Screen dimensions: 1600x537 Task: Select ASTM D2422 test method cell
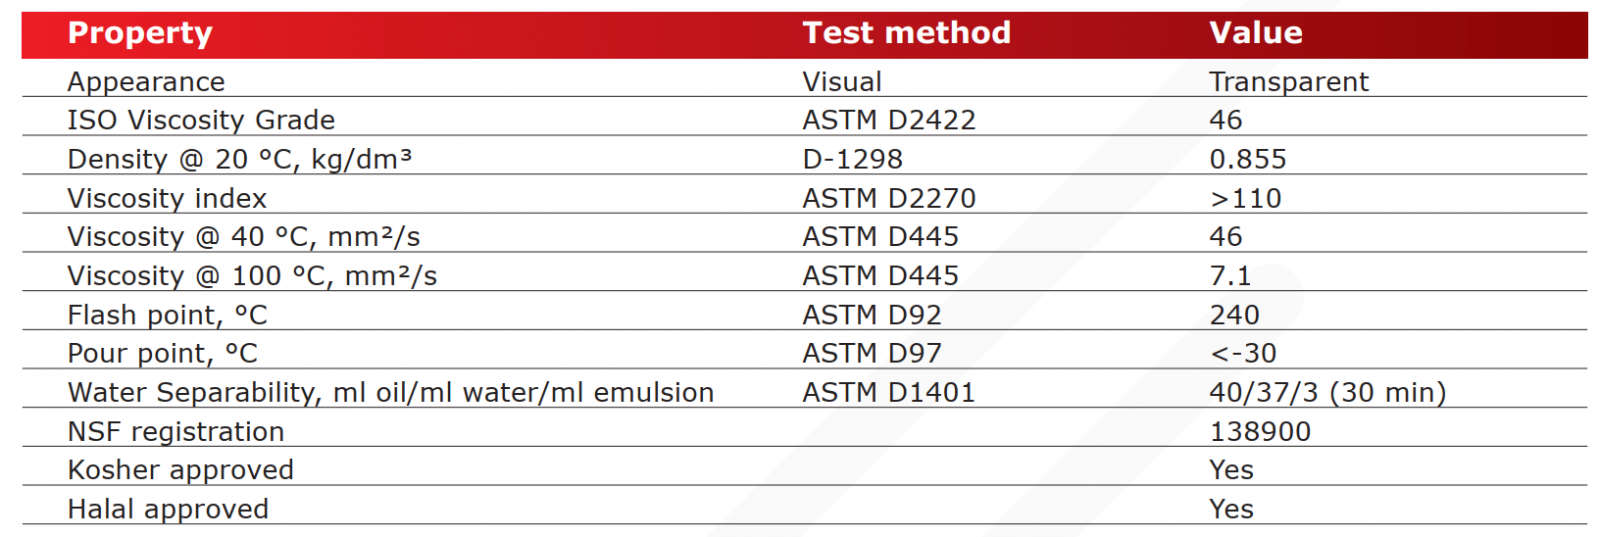[888, 120]
